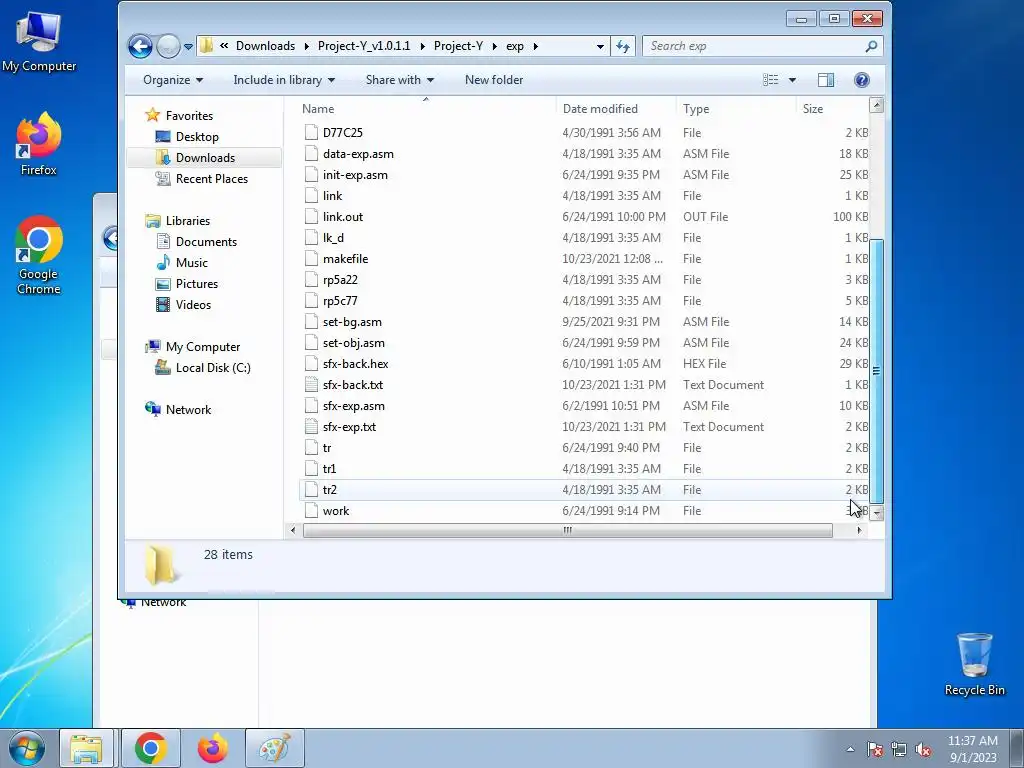The image size is (1024, 768).
Task: Click the Forward navigation arrow in Explorer
Action: (168, 46)
